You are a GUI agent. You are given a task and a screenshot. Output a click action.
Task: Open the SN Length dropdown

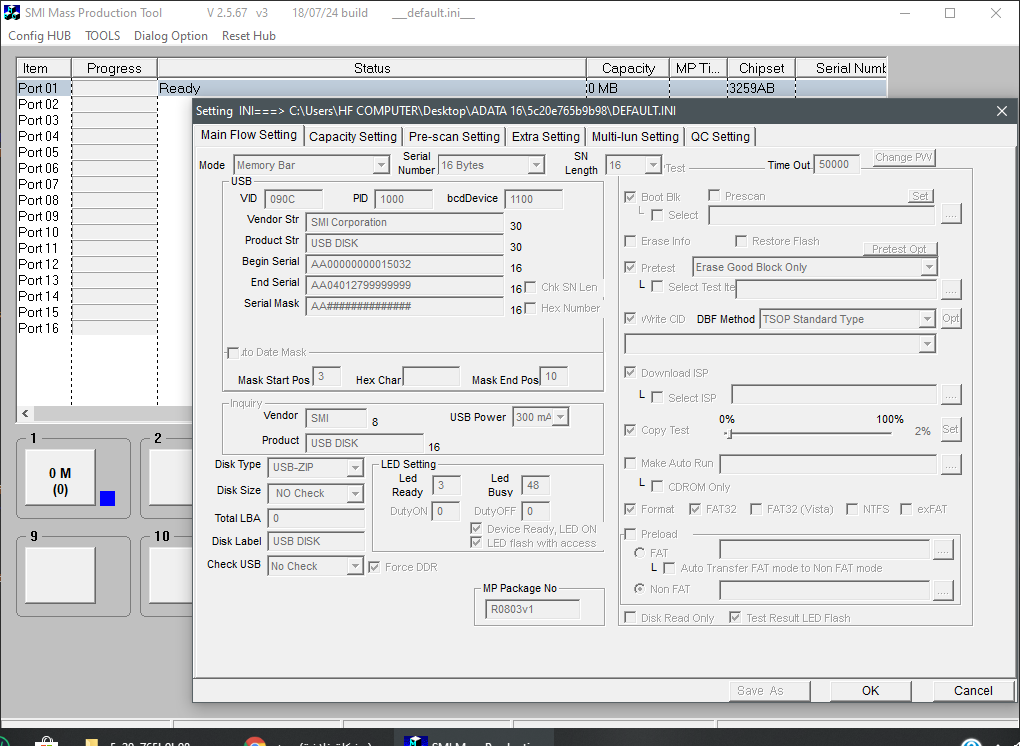pyautogui.click(x=653, y=165)
